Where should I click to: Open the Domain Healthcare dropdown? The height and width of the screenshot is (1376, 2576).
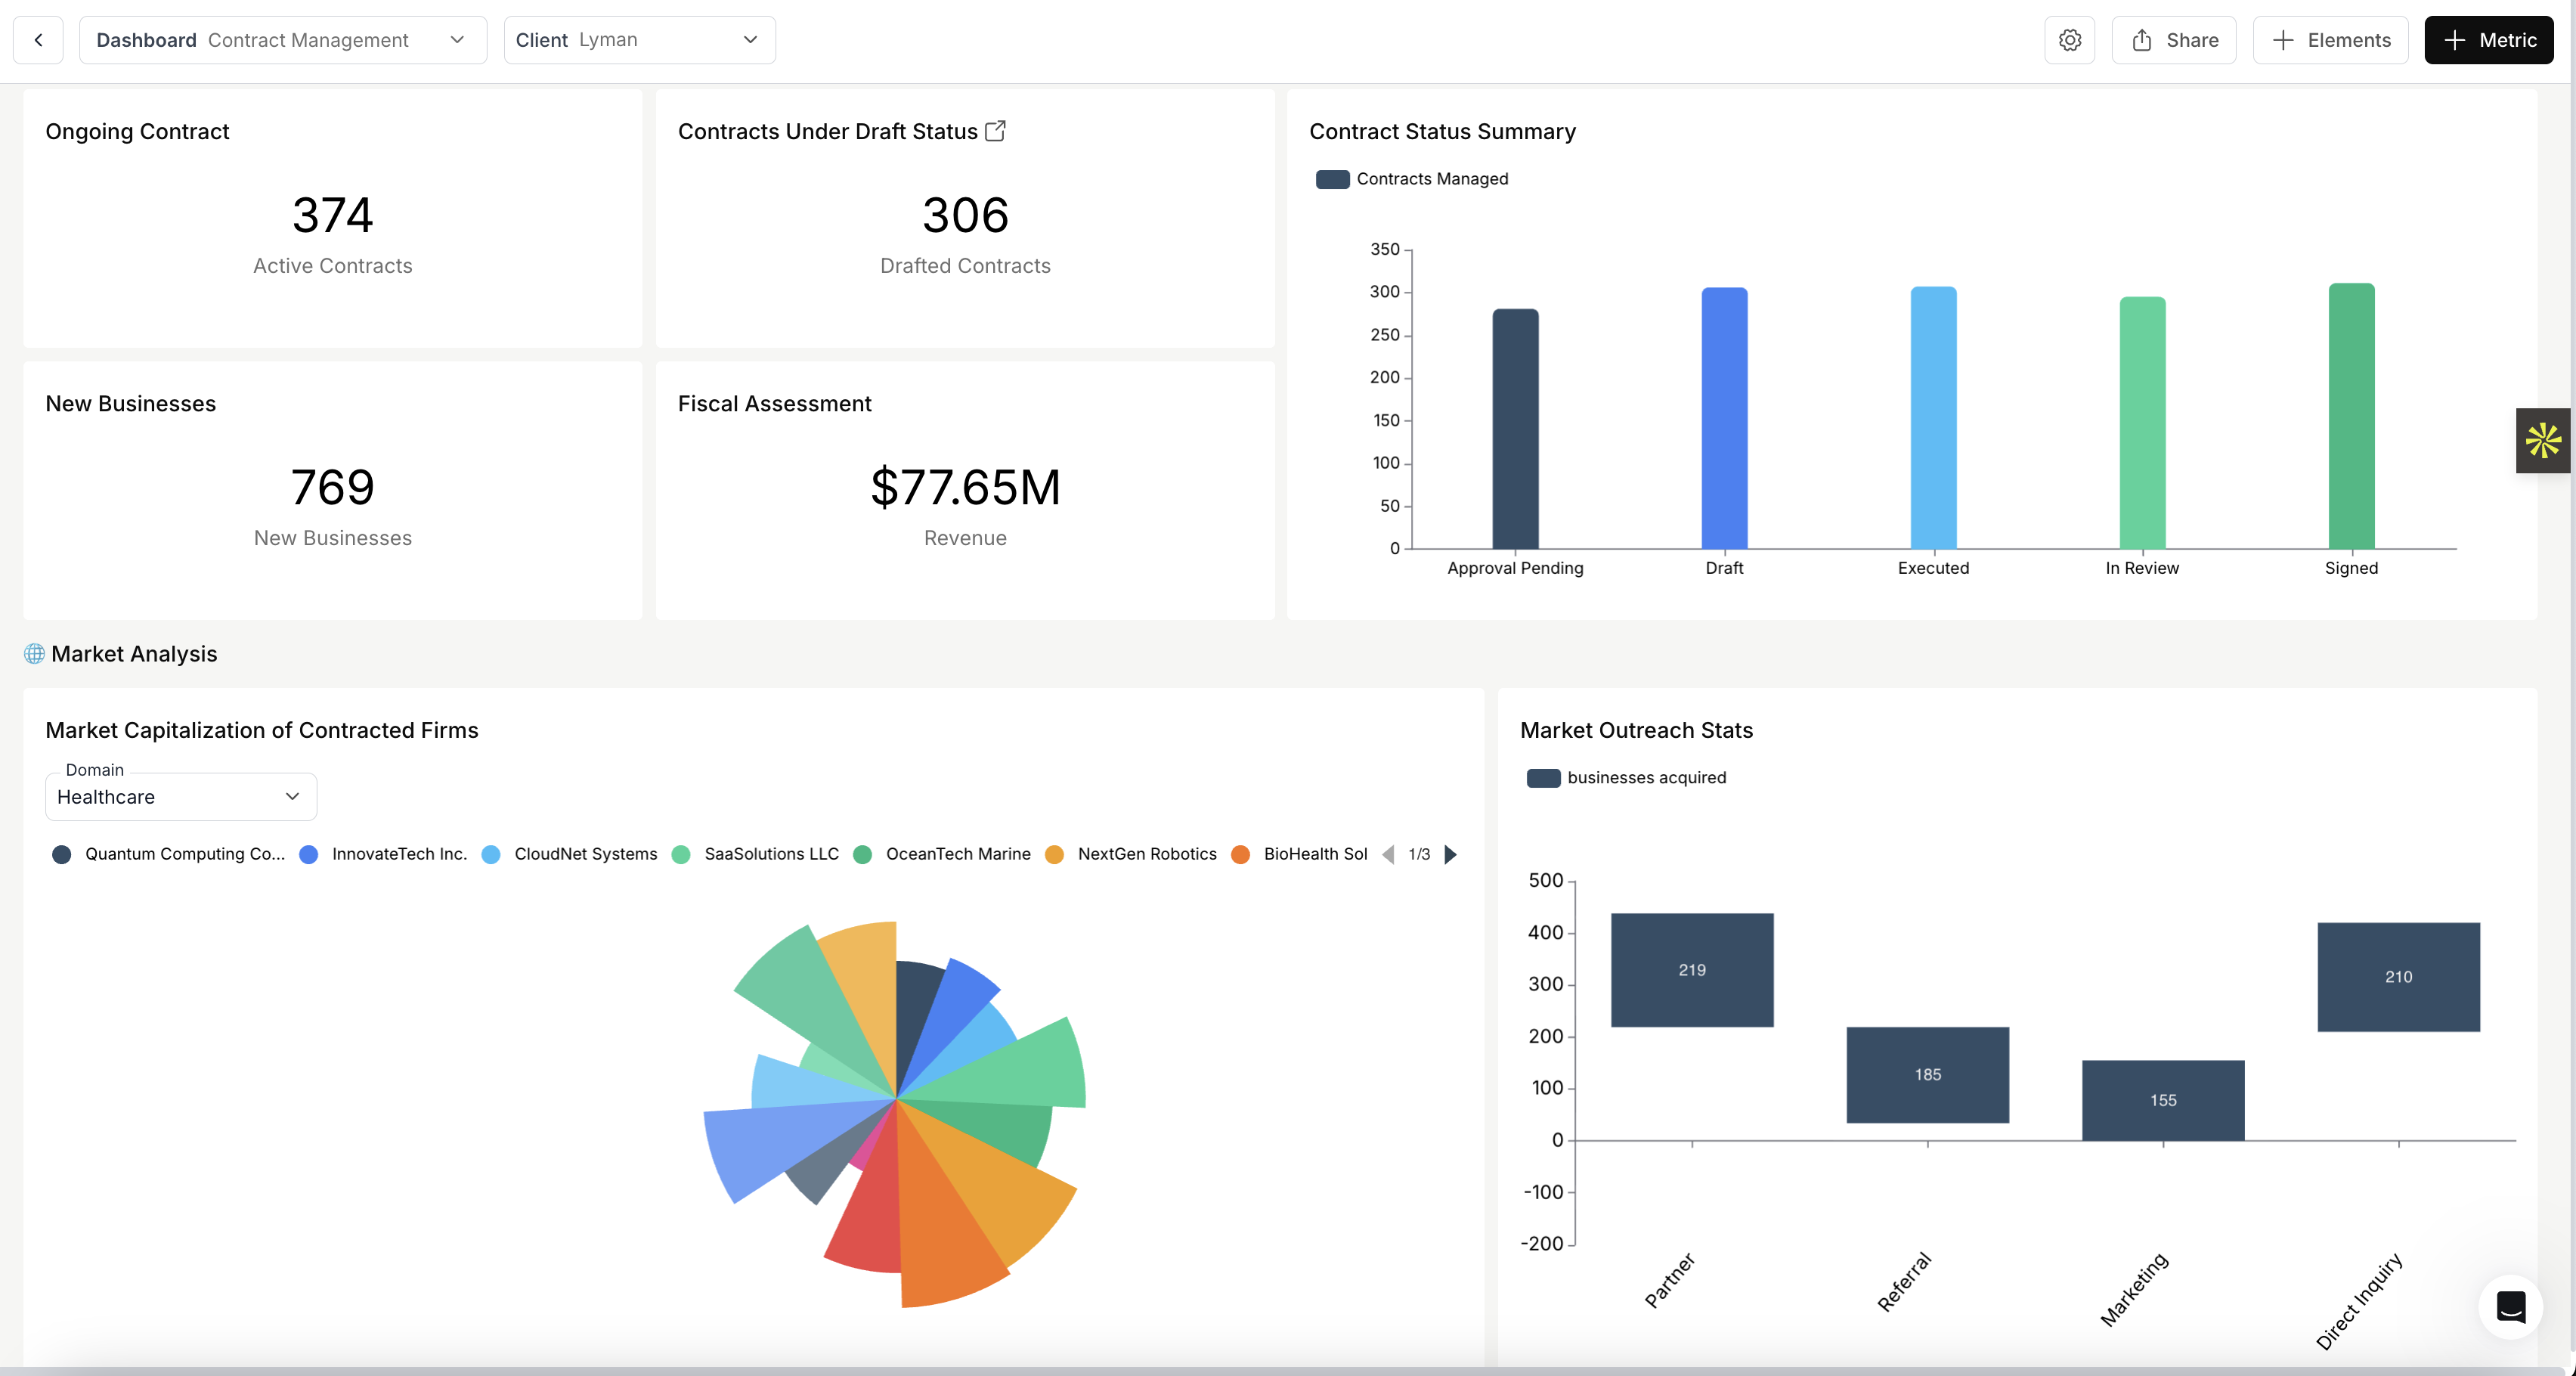(180, 796)
